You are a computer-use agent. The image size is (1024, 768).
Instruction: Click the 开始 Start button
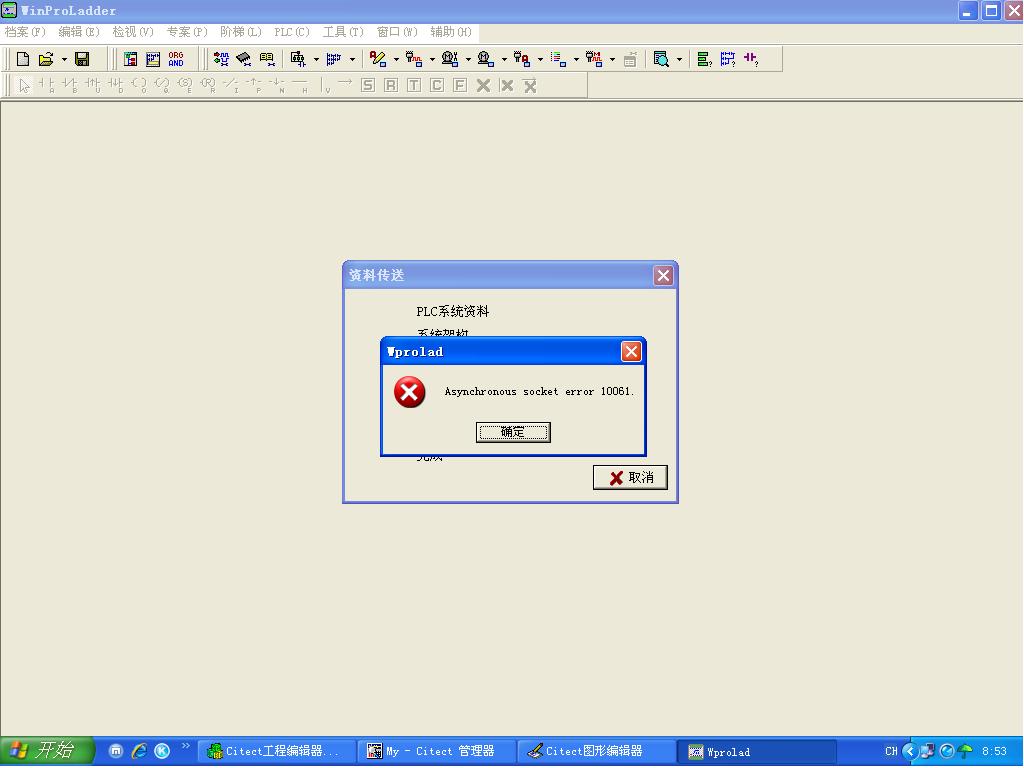(x=46, y=750)
